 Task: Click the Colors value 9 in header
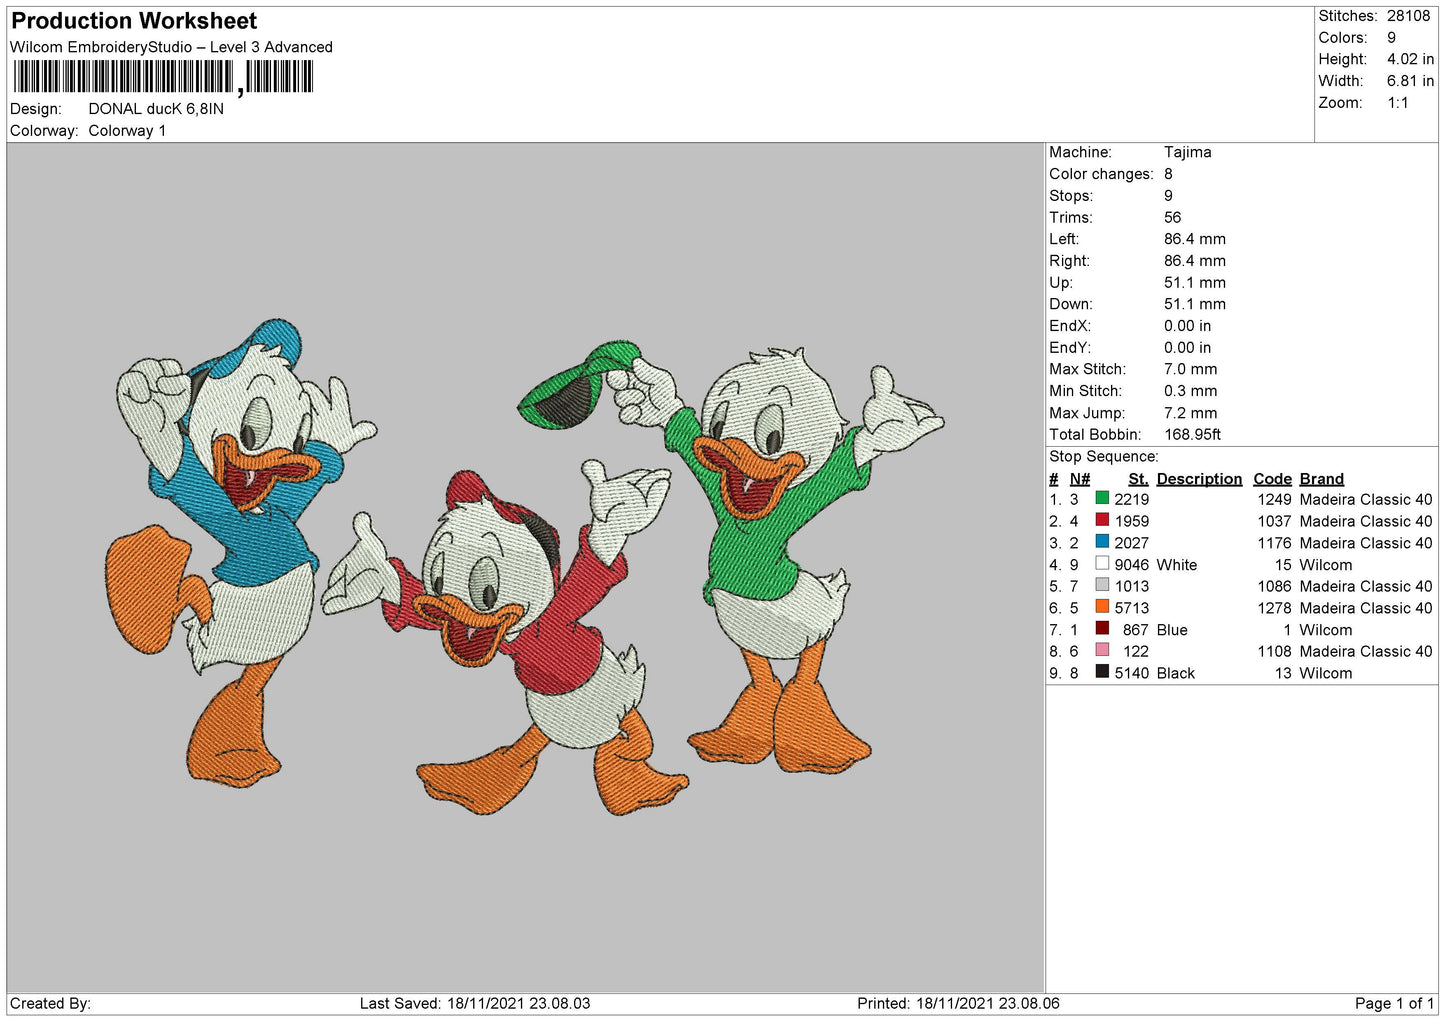[x=1391, y=38]
